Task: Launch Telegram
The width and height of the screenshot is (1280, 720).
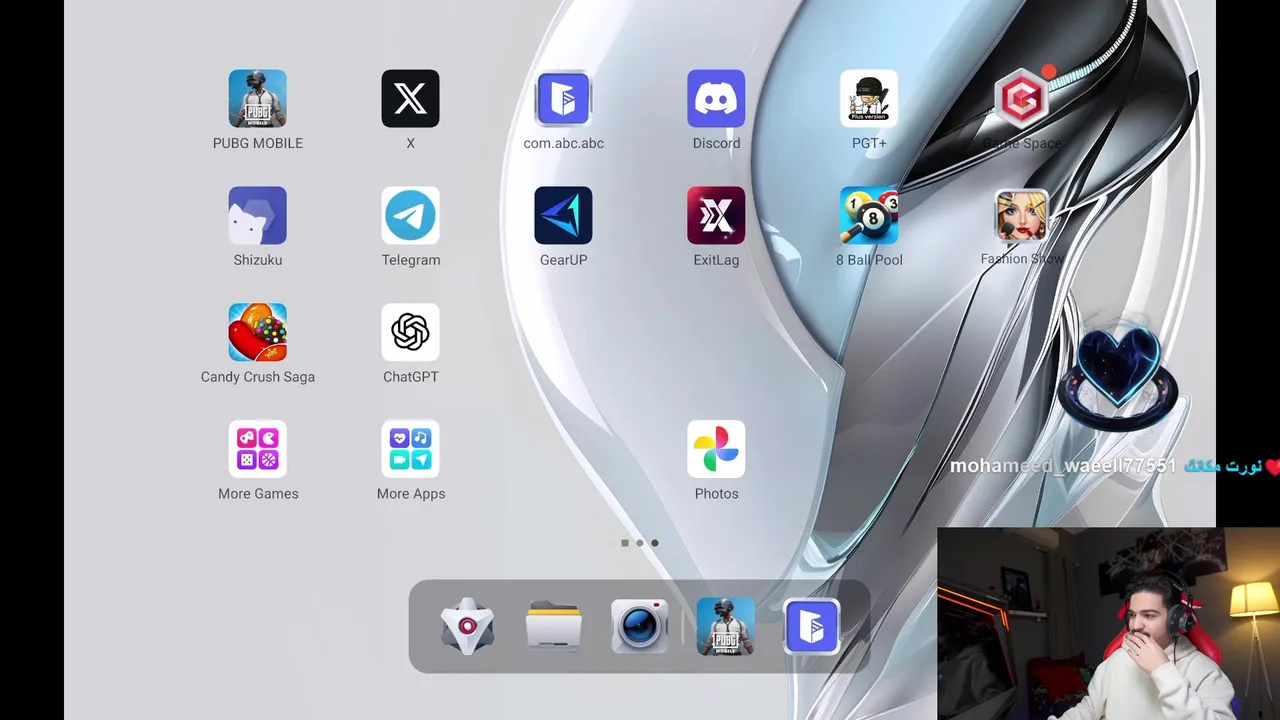Action: click(x=410, y=215)
